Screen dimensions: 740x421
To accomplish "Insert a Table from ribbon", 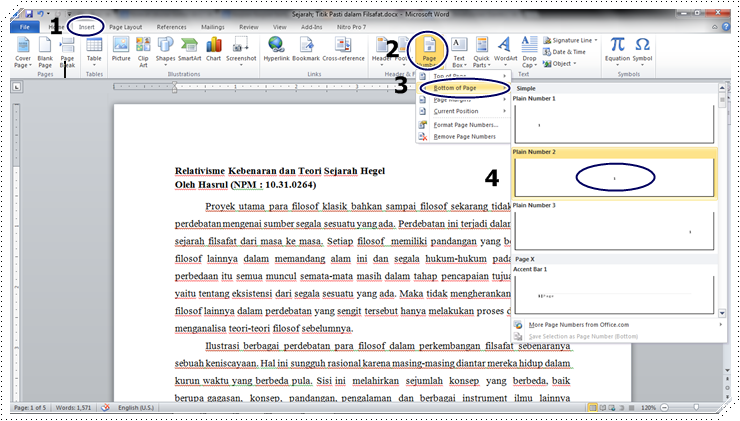I will pos(94,51).
